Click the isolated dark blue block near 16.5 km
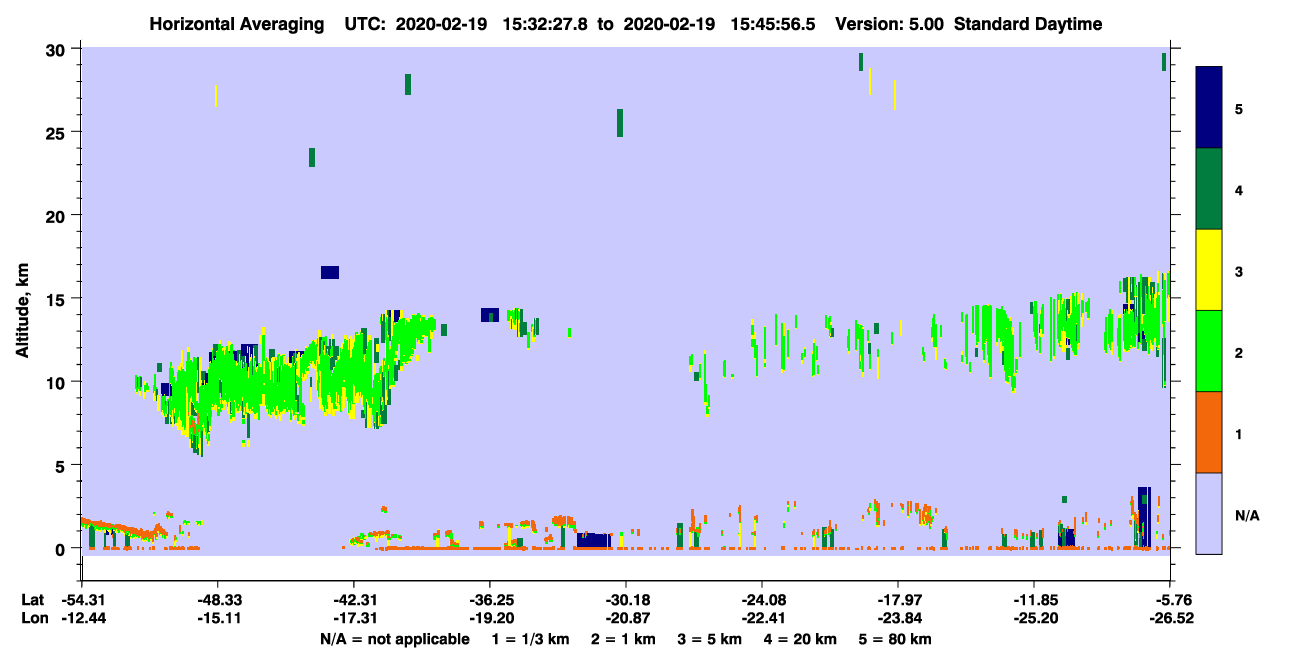 [330, 272]
